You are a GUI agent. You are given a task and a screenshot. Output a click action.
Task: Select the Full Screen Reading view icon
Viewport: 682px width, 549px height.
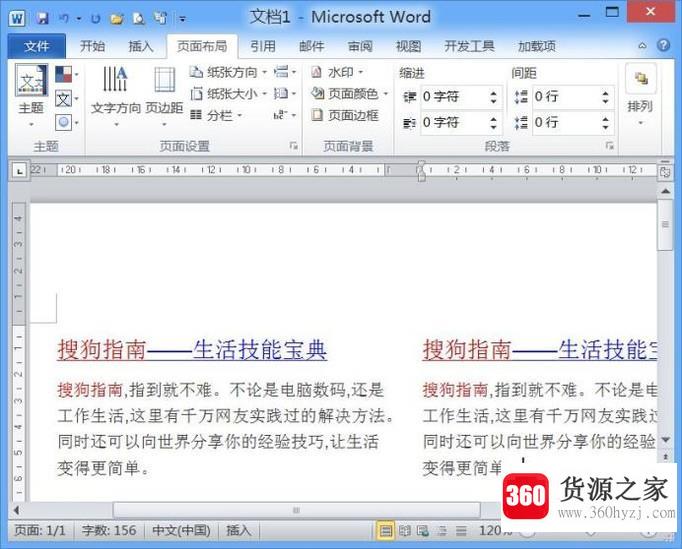tap(405, 531)
